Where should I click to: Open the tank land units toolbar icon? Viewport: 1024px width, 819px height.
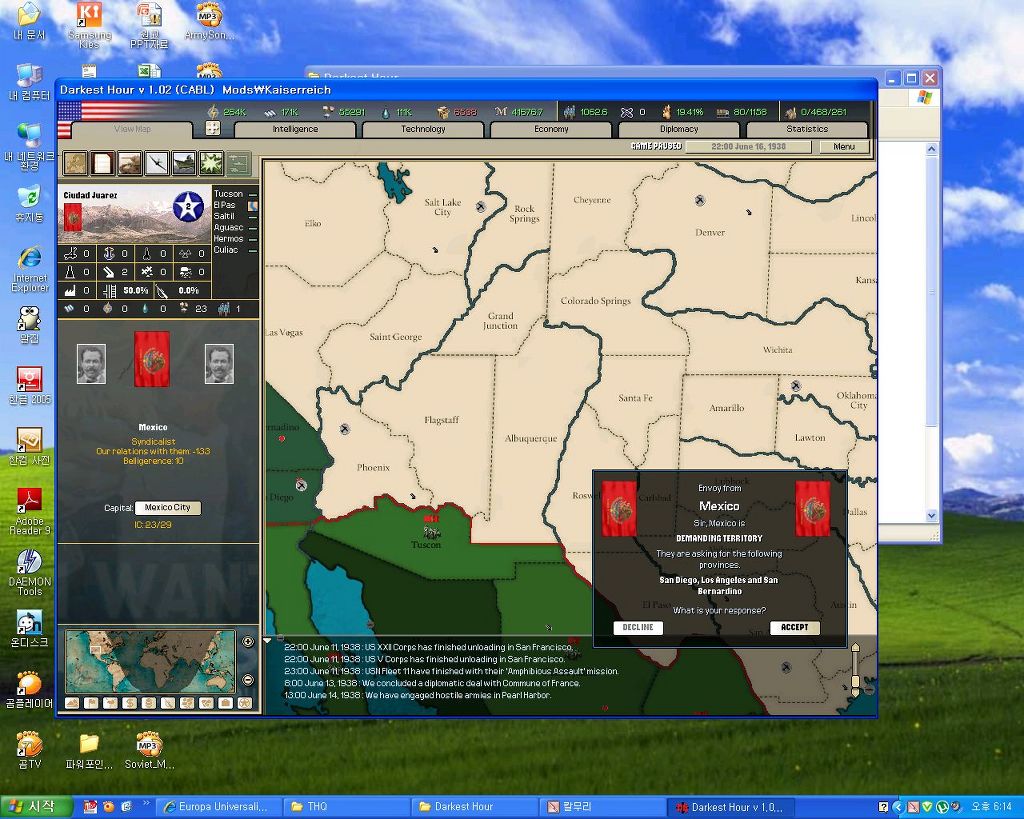(x=129, y=163)
